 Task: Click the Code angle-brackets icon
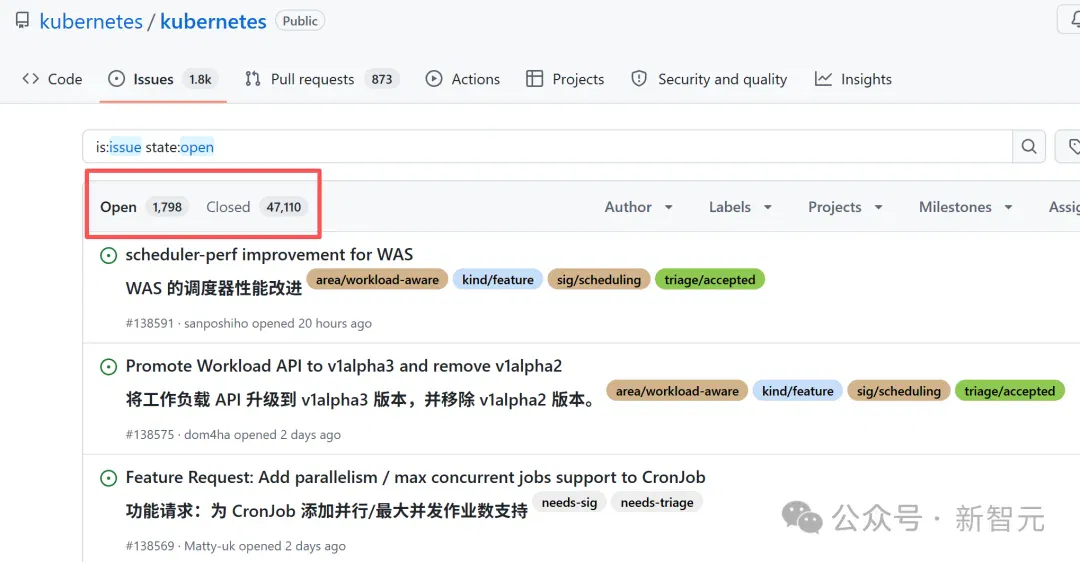30,79
